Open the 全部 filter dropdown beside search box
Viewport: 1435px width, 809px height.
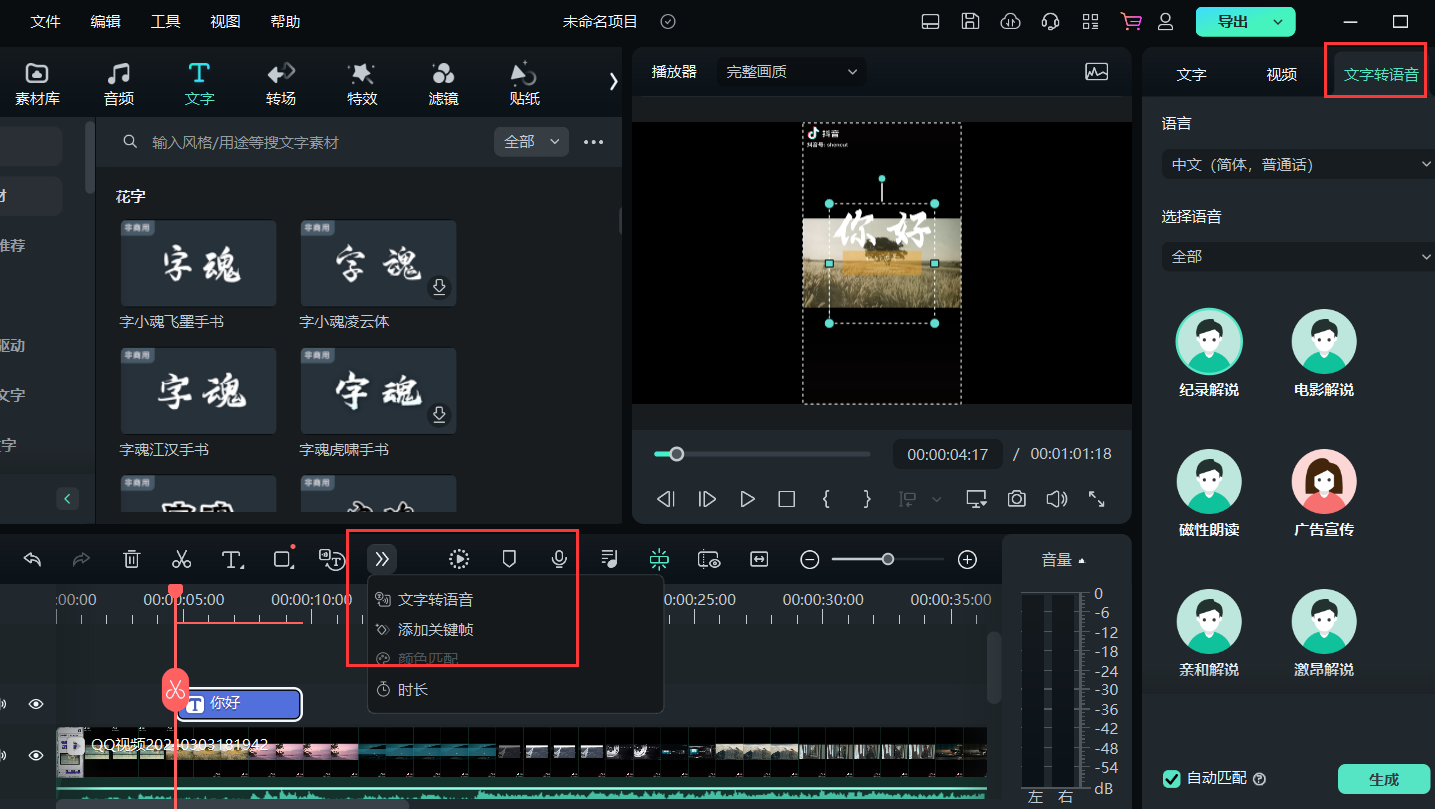coord(531,142)
